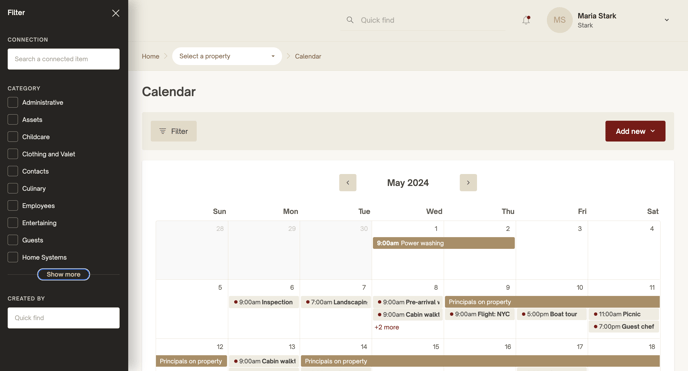Viewport: 688px width, 371px height.
Task: Select the Contacts category checkbox
Action: (x=13, y=171)
